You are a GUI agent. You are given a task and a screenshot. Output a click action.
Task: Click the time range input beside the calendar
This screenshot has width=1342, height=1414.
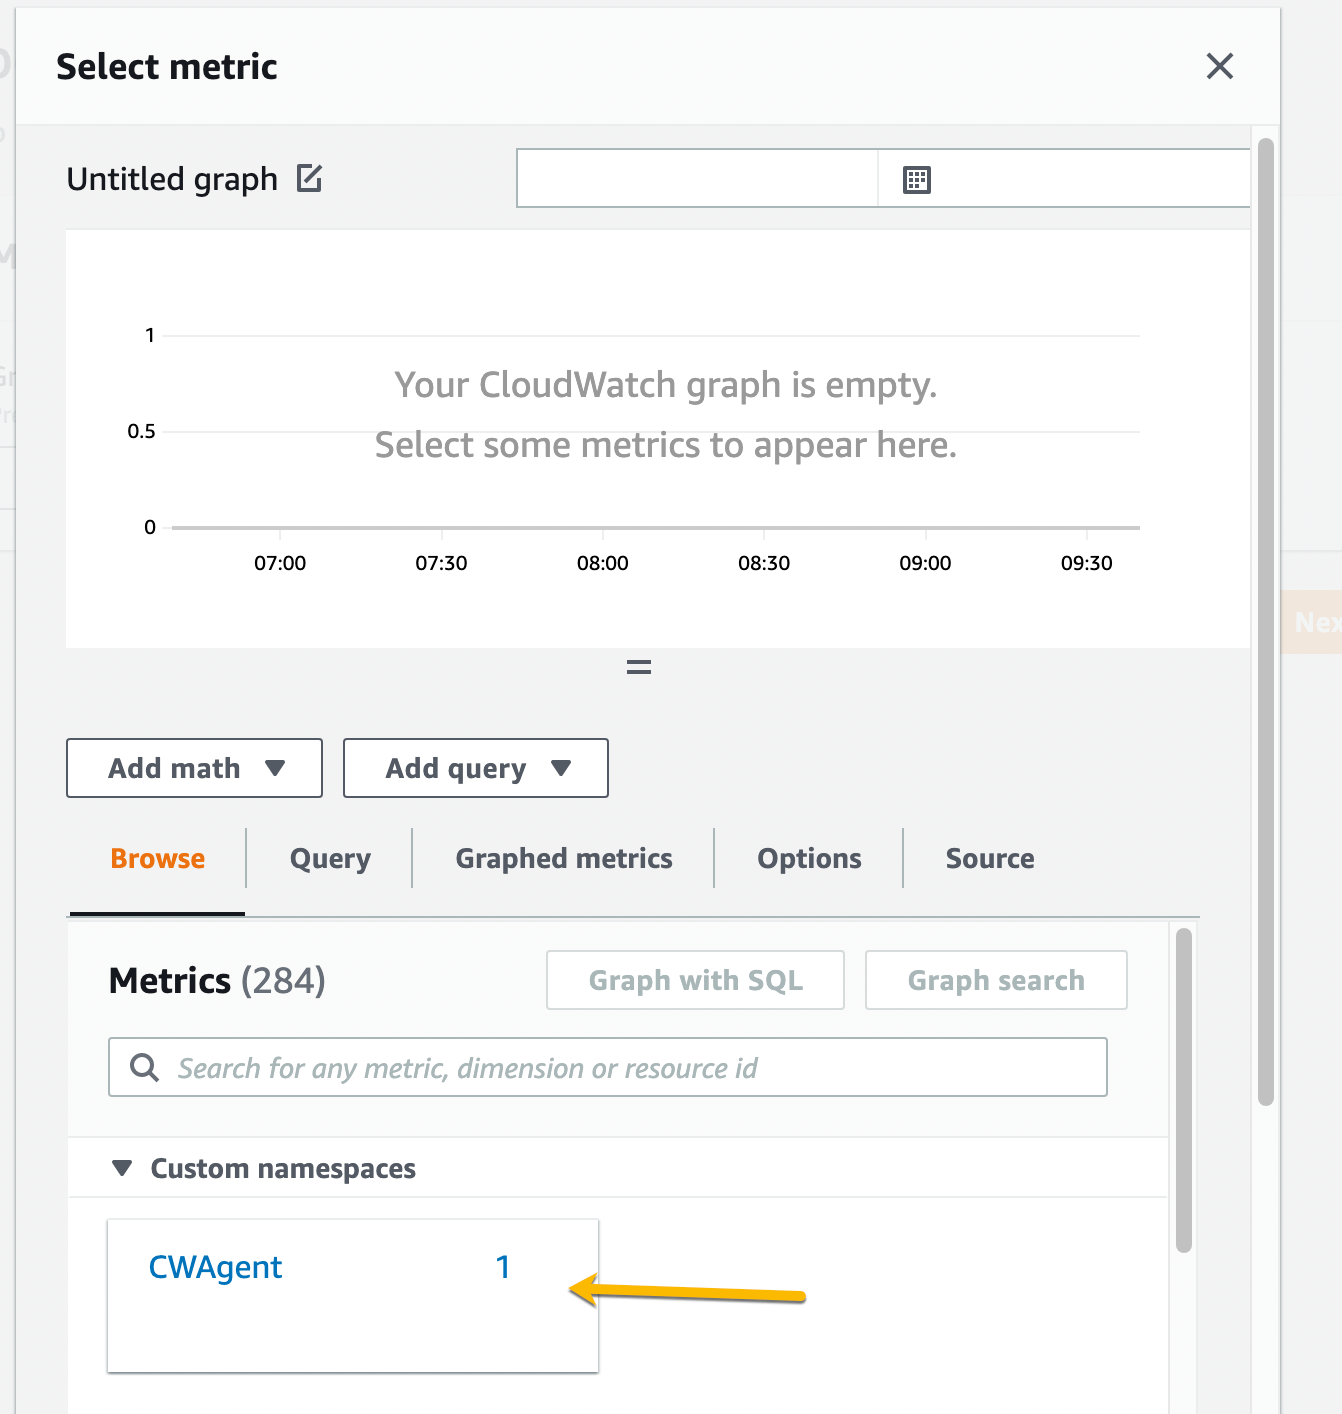click(697, 178)
